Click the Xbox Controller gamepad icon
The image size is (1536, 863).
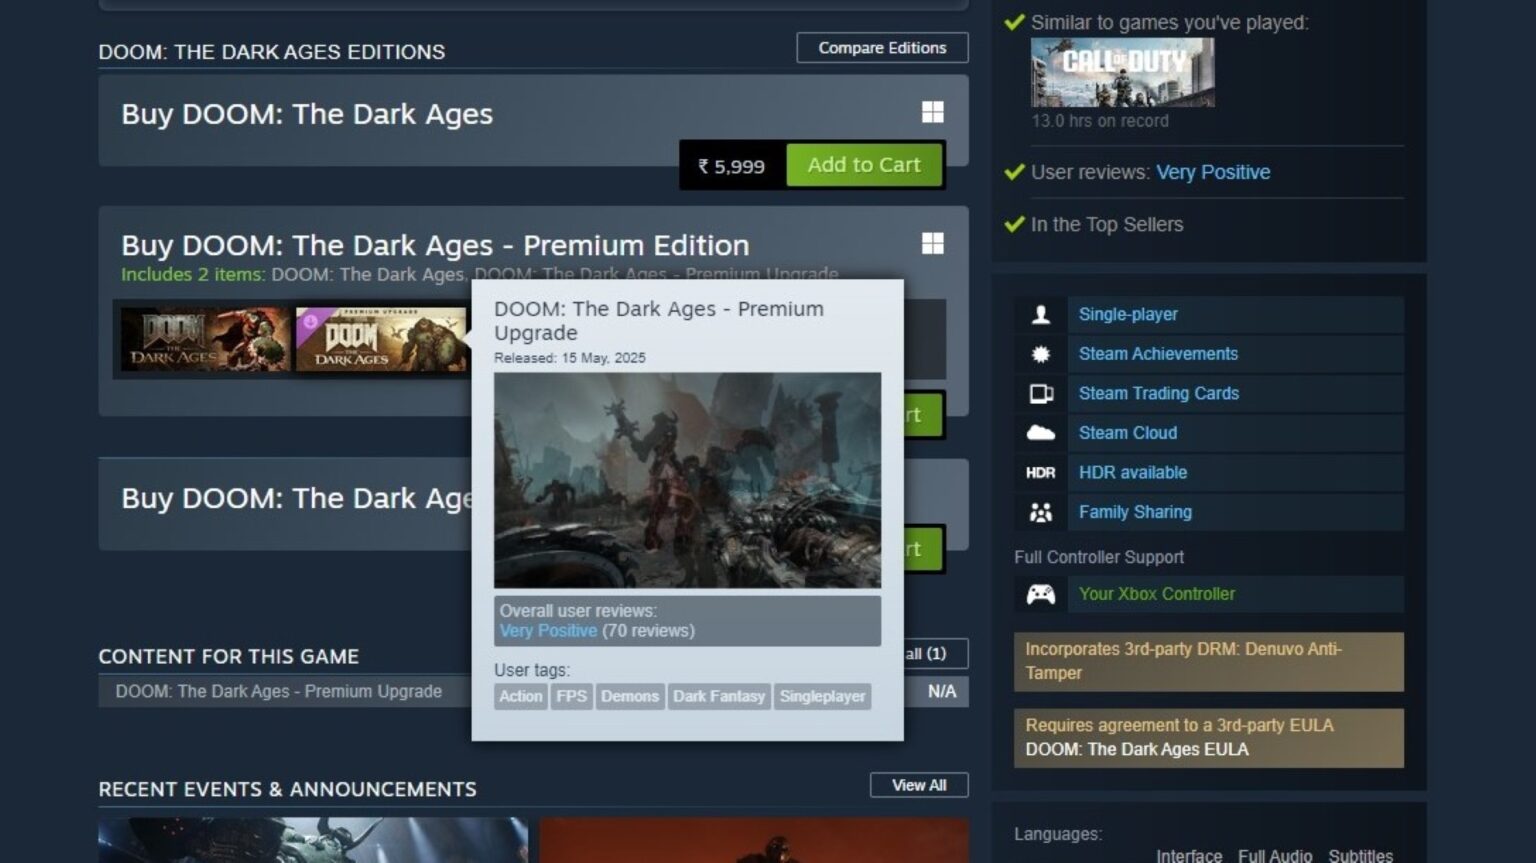pos(1041,594)
